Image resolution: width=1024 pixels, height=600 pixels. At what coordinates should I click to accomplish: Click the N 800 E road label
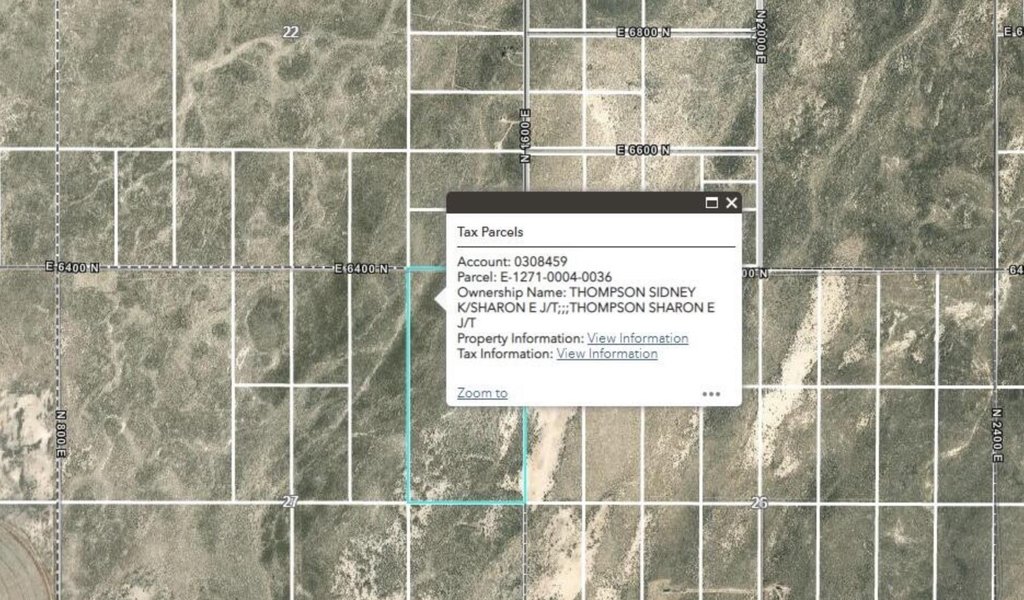coord(61,434)
